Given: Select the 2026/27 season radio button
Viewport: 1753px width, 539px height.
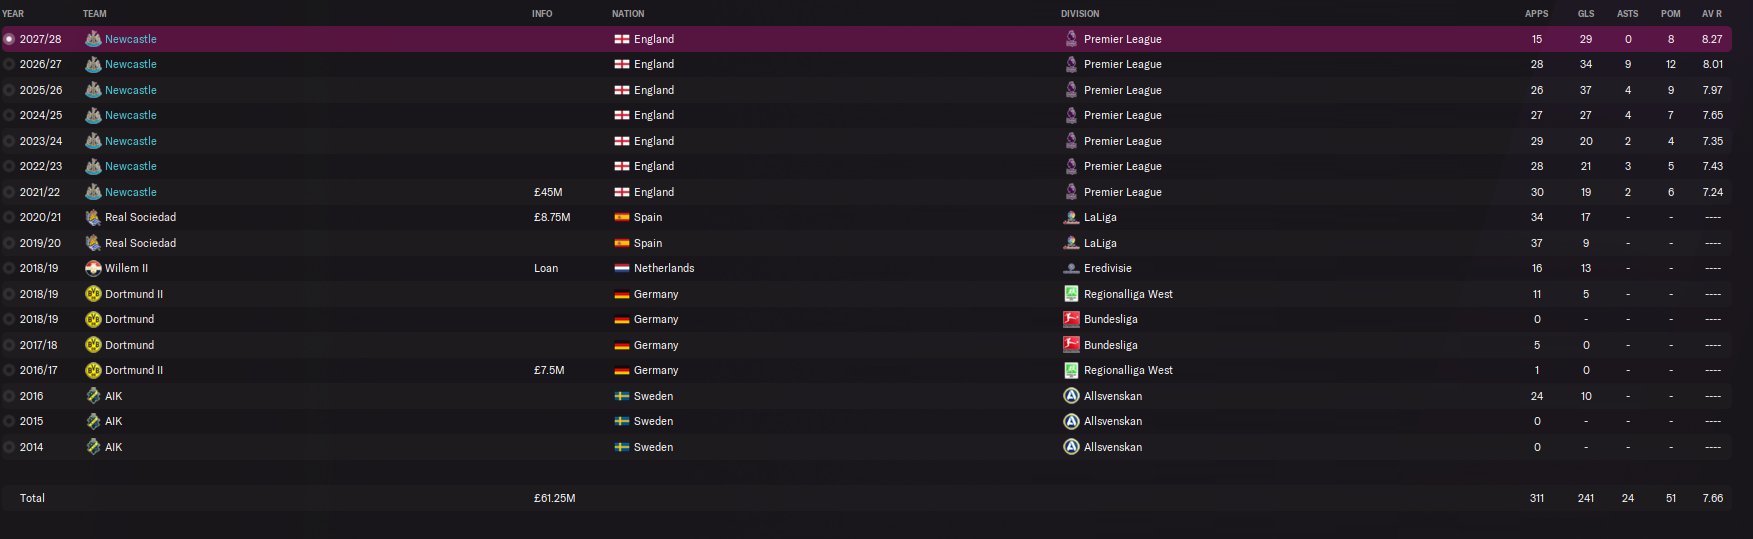Looking at the screenshot, I should click(x=9, y=64).
